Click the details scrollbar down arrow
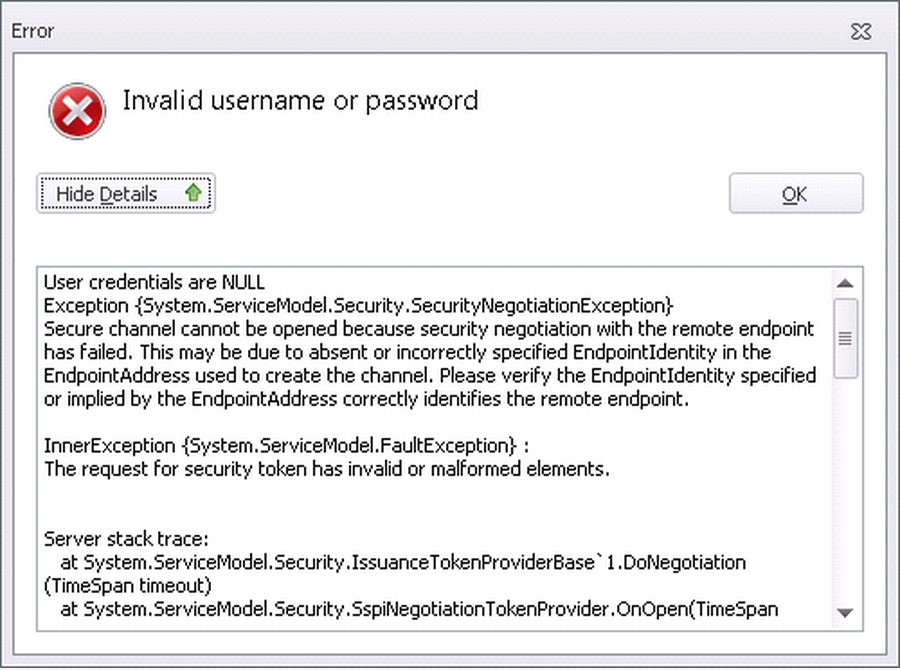 coord(845,612)
